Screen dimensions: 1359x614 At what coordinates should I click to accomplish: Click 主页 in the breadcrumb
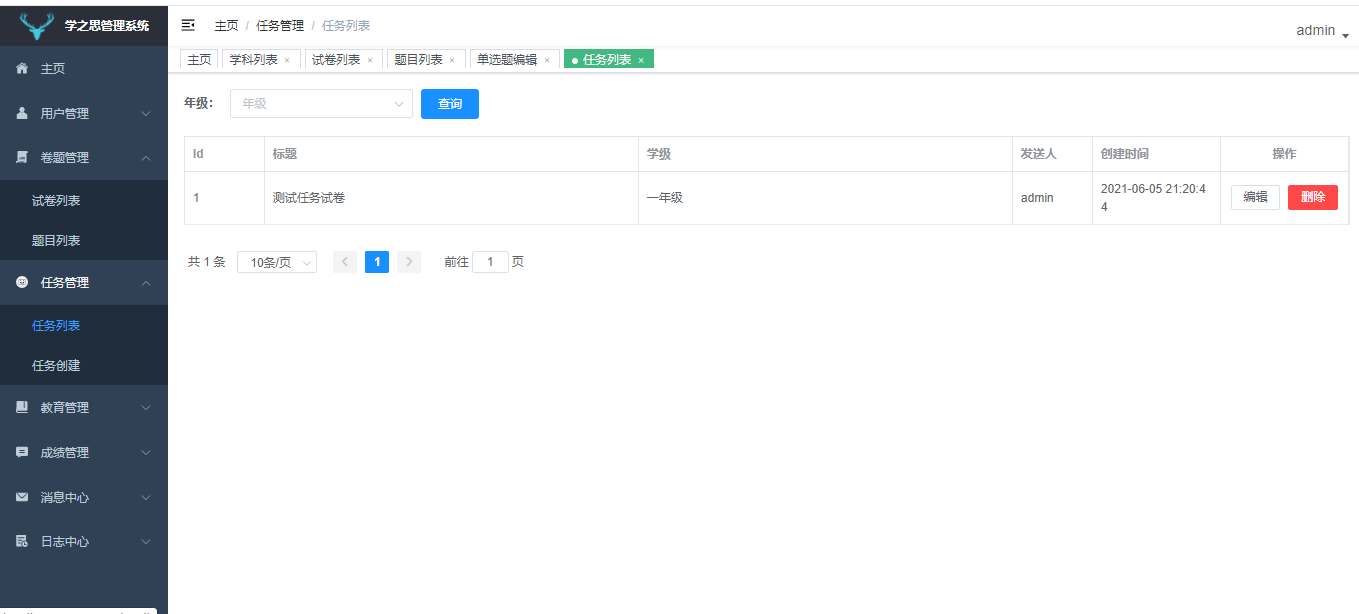(x=226, y=26)
